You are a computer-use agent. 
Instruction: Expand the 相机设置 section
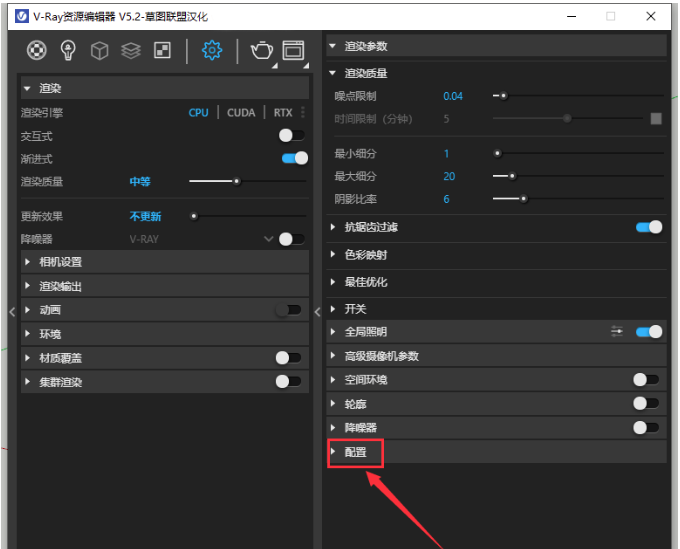click(x=165, y=261)
